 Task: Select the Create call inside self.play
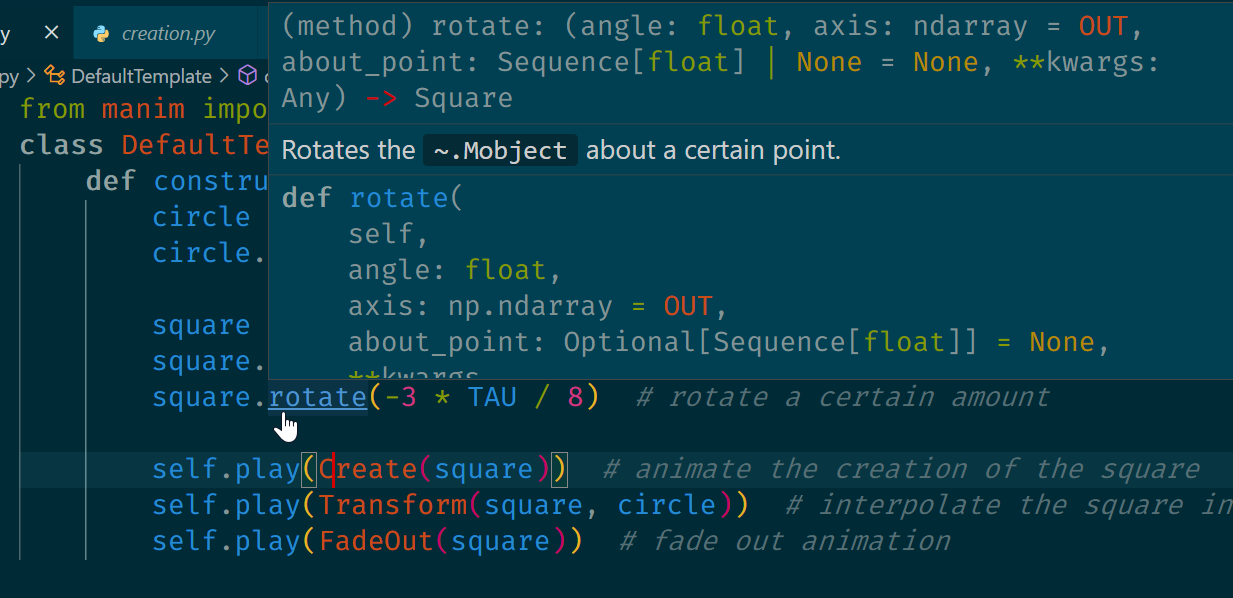tap(369, 468)
